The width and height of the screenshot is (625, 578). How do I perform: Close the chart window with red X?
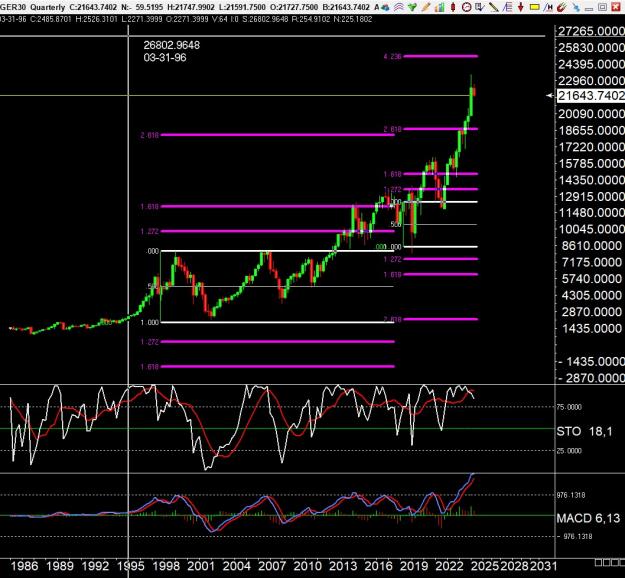point(616,7)
